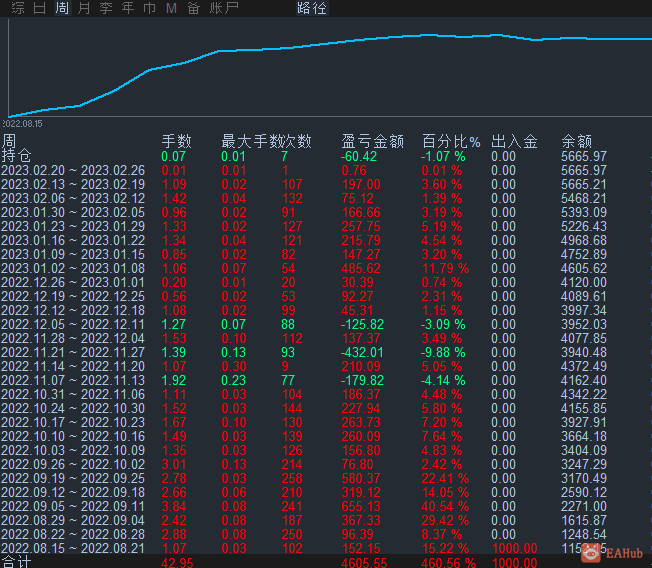This screenshot has width=652, height=568.
Task: Open the 季 quarterly tab
Action: [x=106, y=8]
